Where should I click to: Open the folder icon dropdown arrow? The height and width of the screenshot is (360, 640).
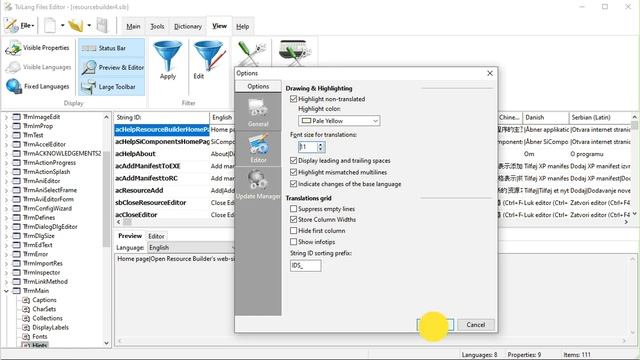[x=89, y=25]
